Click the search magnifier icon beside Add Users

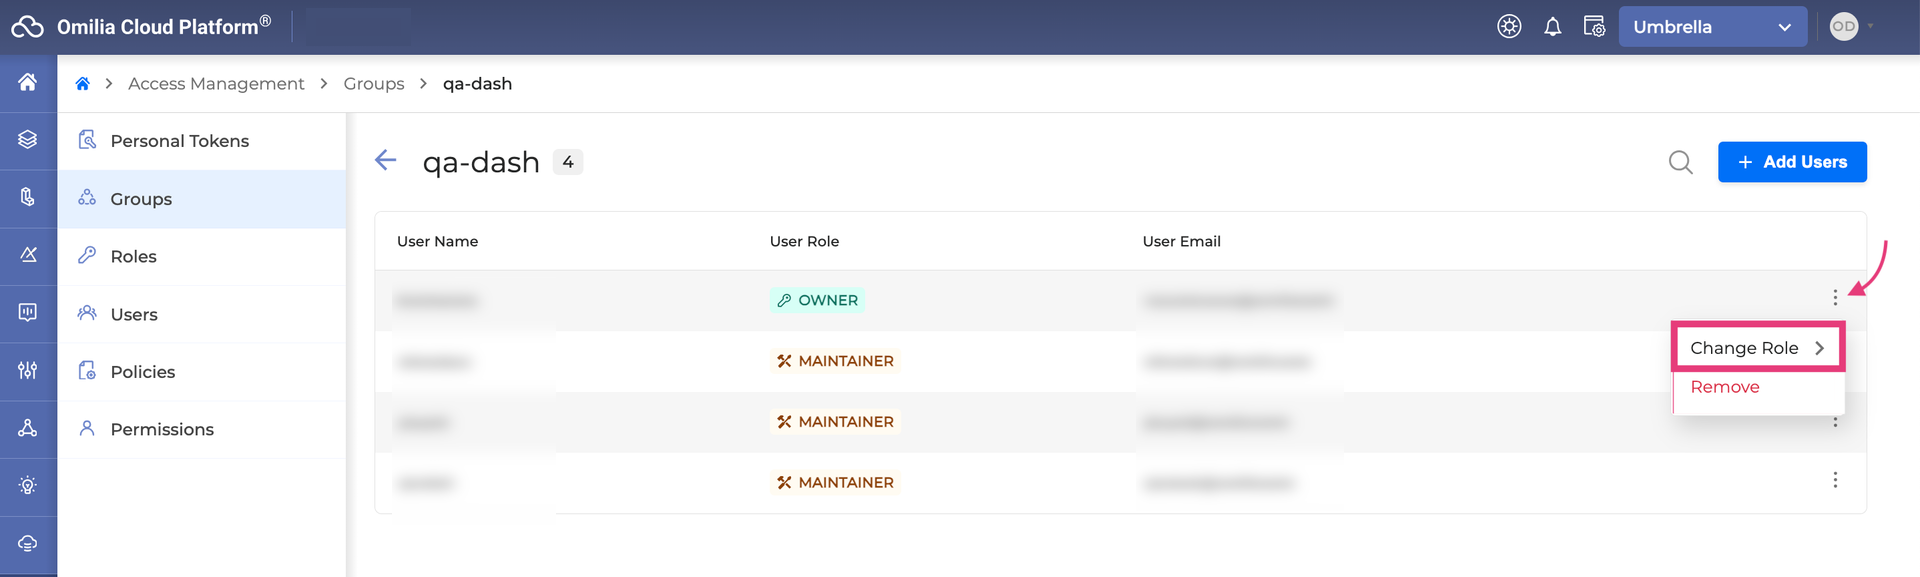tap(1680, 162)
